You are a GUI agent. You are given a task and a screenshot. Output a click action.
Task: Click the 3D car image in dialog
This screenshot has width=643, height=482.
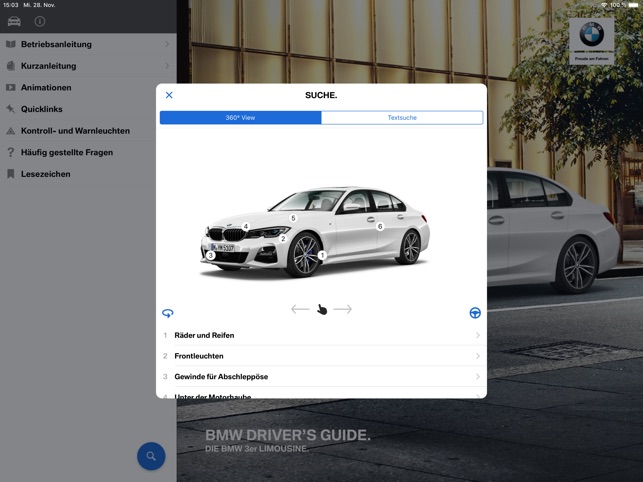tap(315, 232)
